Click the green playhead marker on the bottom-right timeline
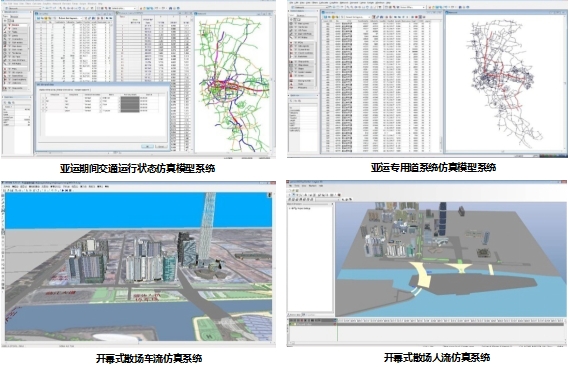570x367 pixels. pos(337,321)
